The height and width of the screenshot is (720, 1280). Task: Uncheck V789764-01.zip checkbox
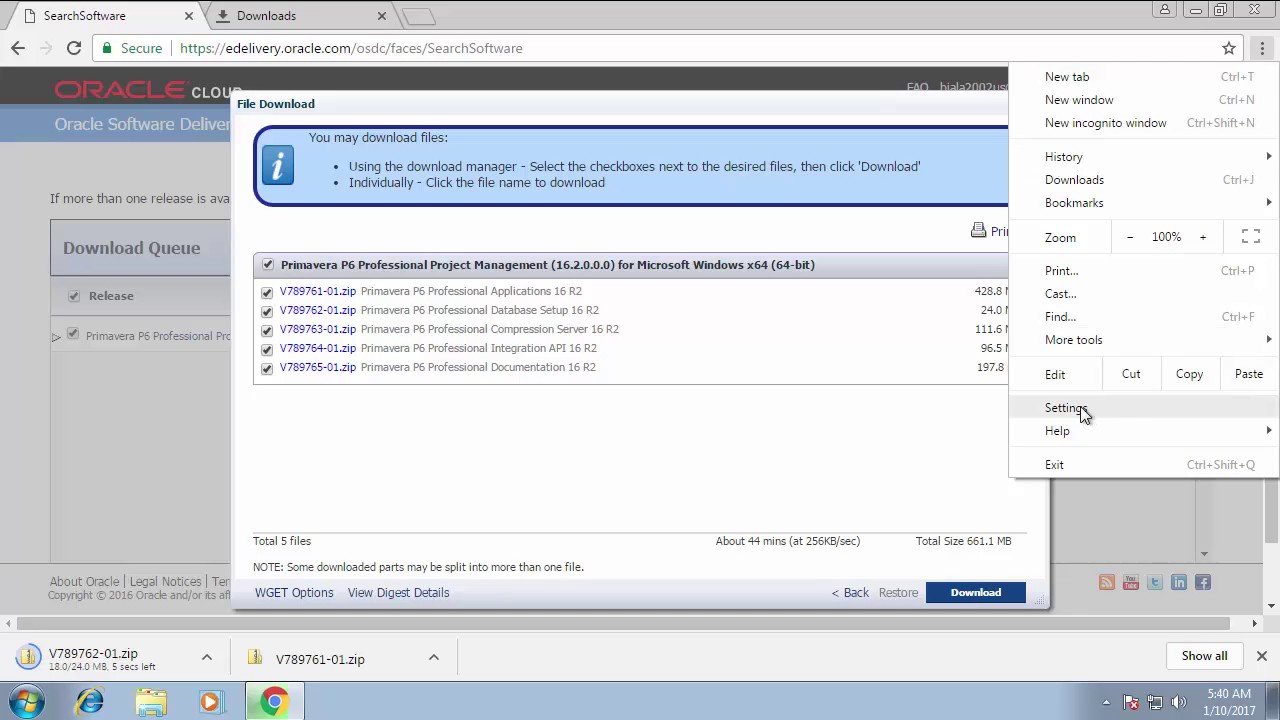(x=267, y=349)
